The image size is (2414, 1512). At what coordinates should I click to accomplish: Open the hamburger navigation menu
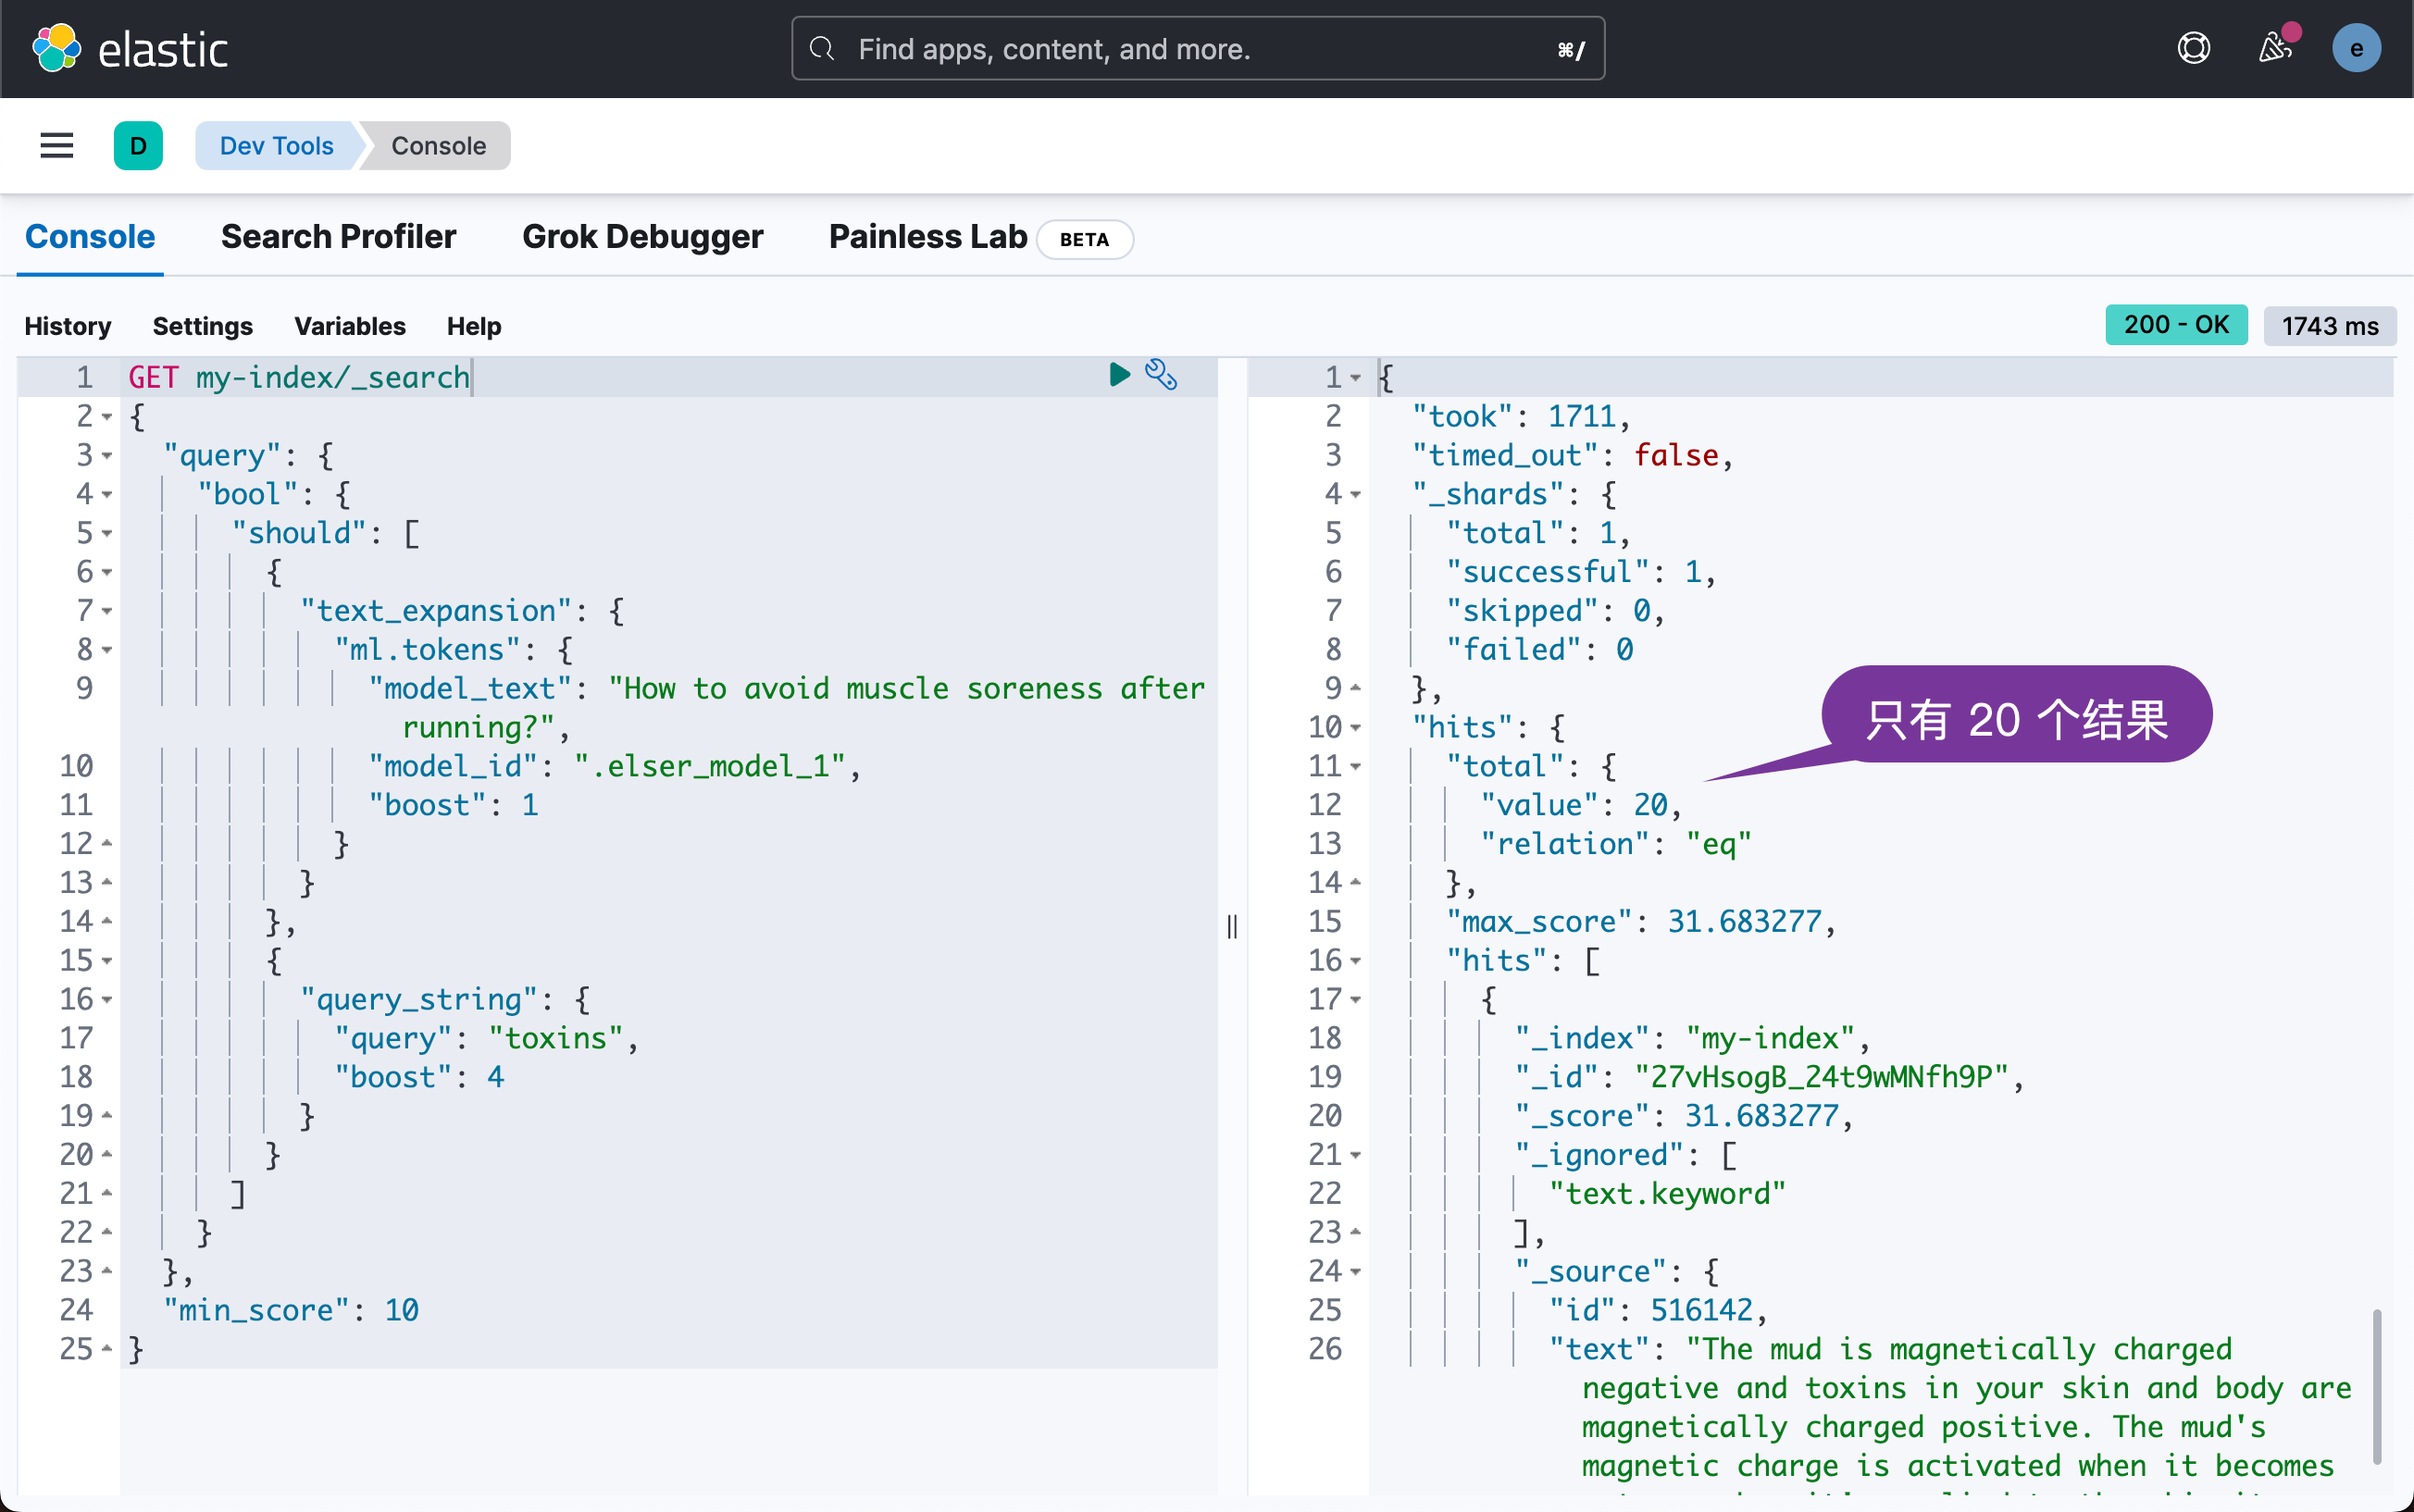click(x=56, y=146)
